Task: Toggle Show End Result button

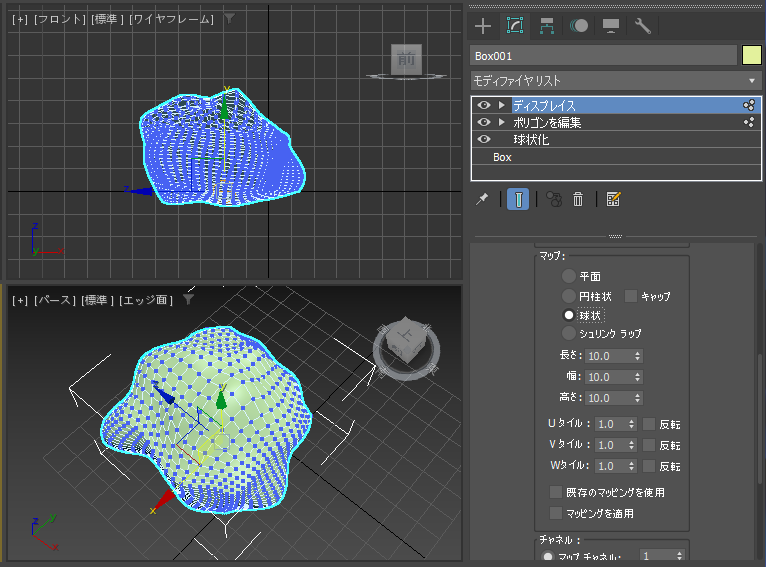Action: [x=518, y=199]
